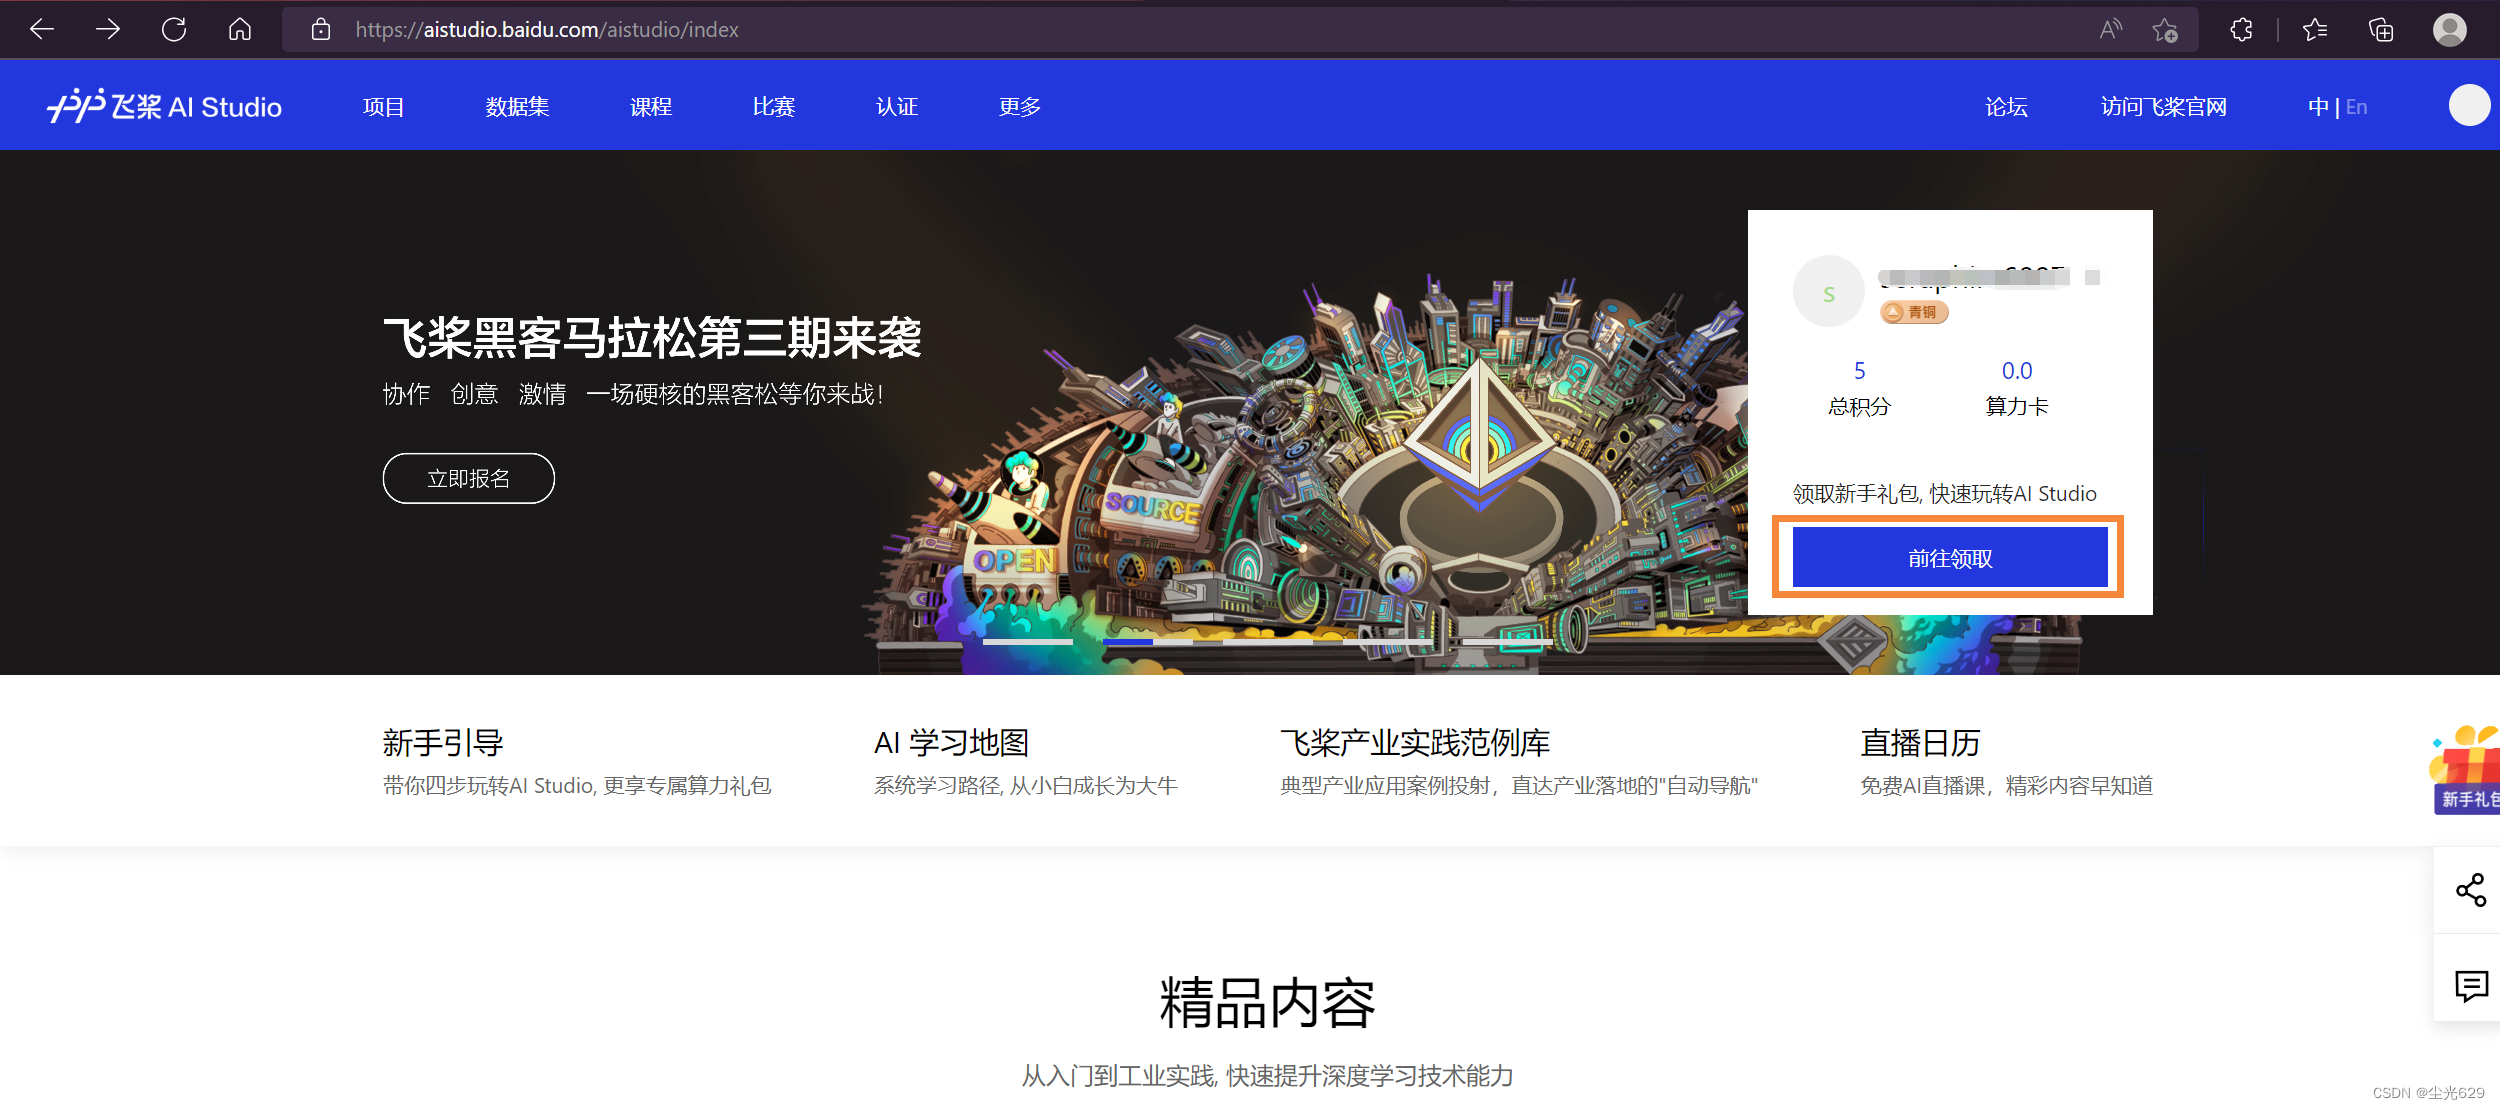Select the first carousel indicator bar
The image size is (2500, 1109).
tap(1028, 642)
